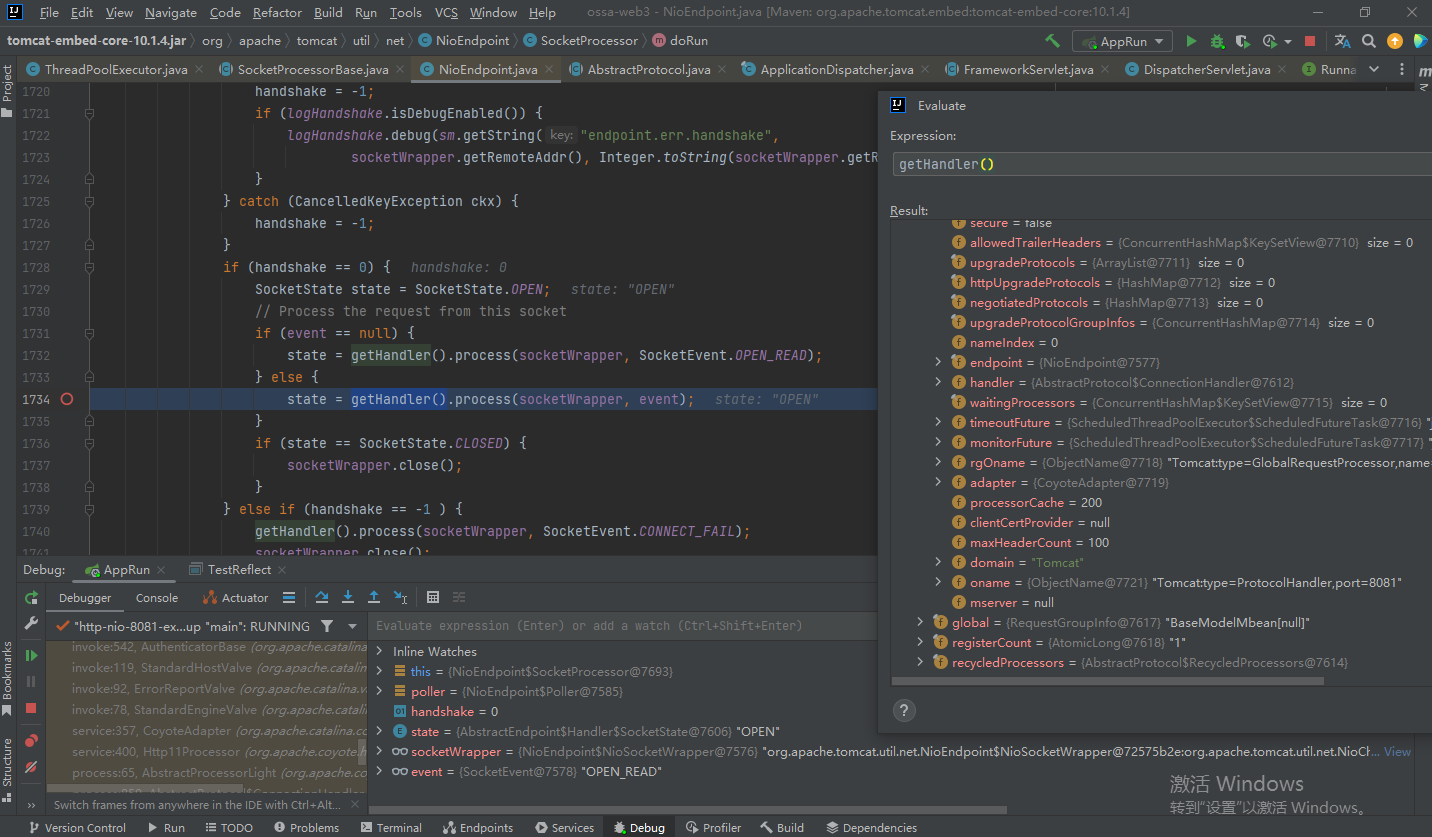Select the TestReflect debug session tab

(x=239, y=569)
